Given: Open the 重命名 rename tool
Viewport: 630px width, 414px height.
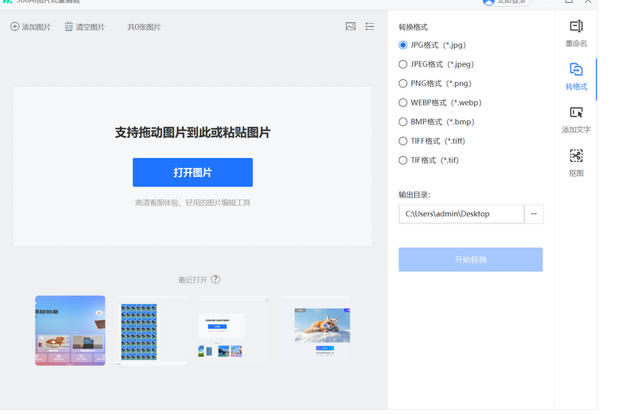Looking at the screenshot, I should (x=576, y=33).
